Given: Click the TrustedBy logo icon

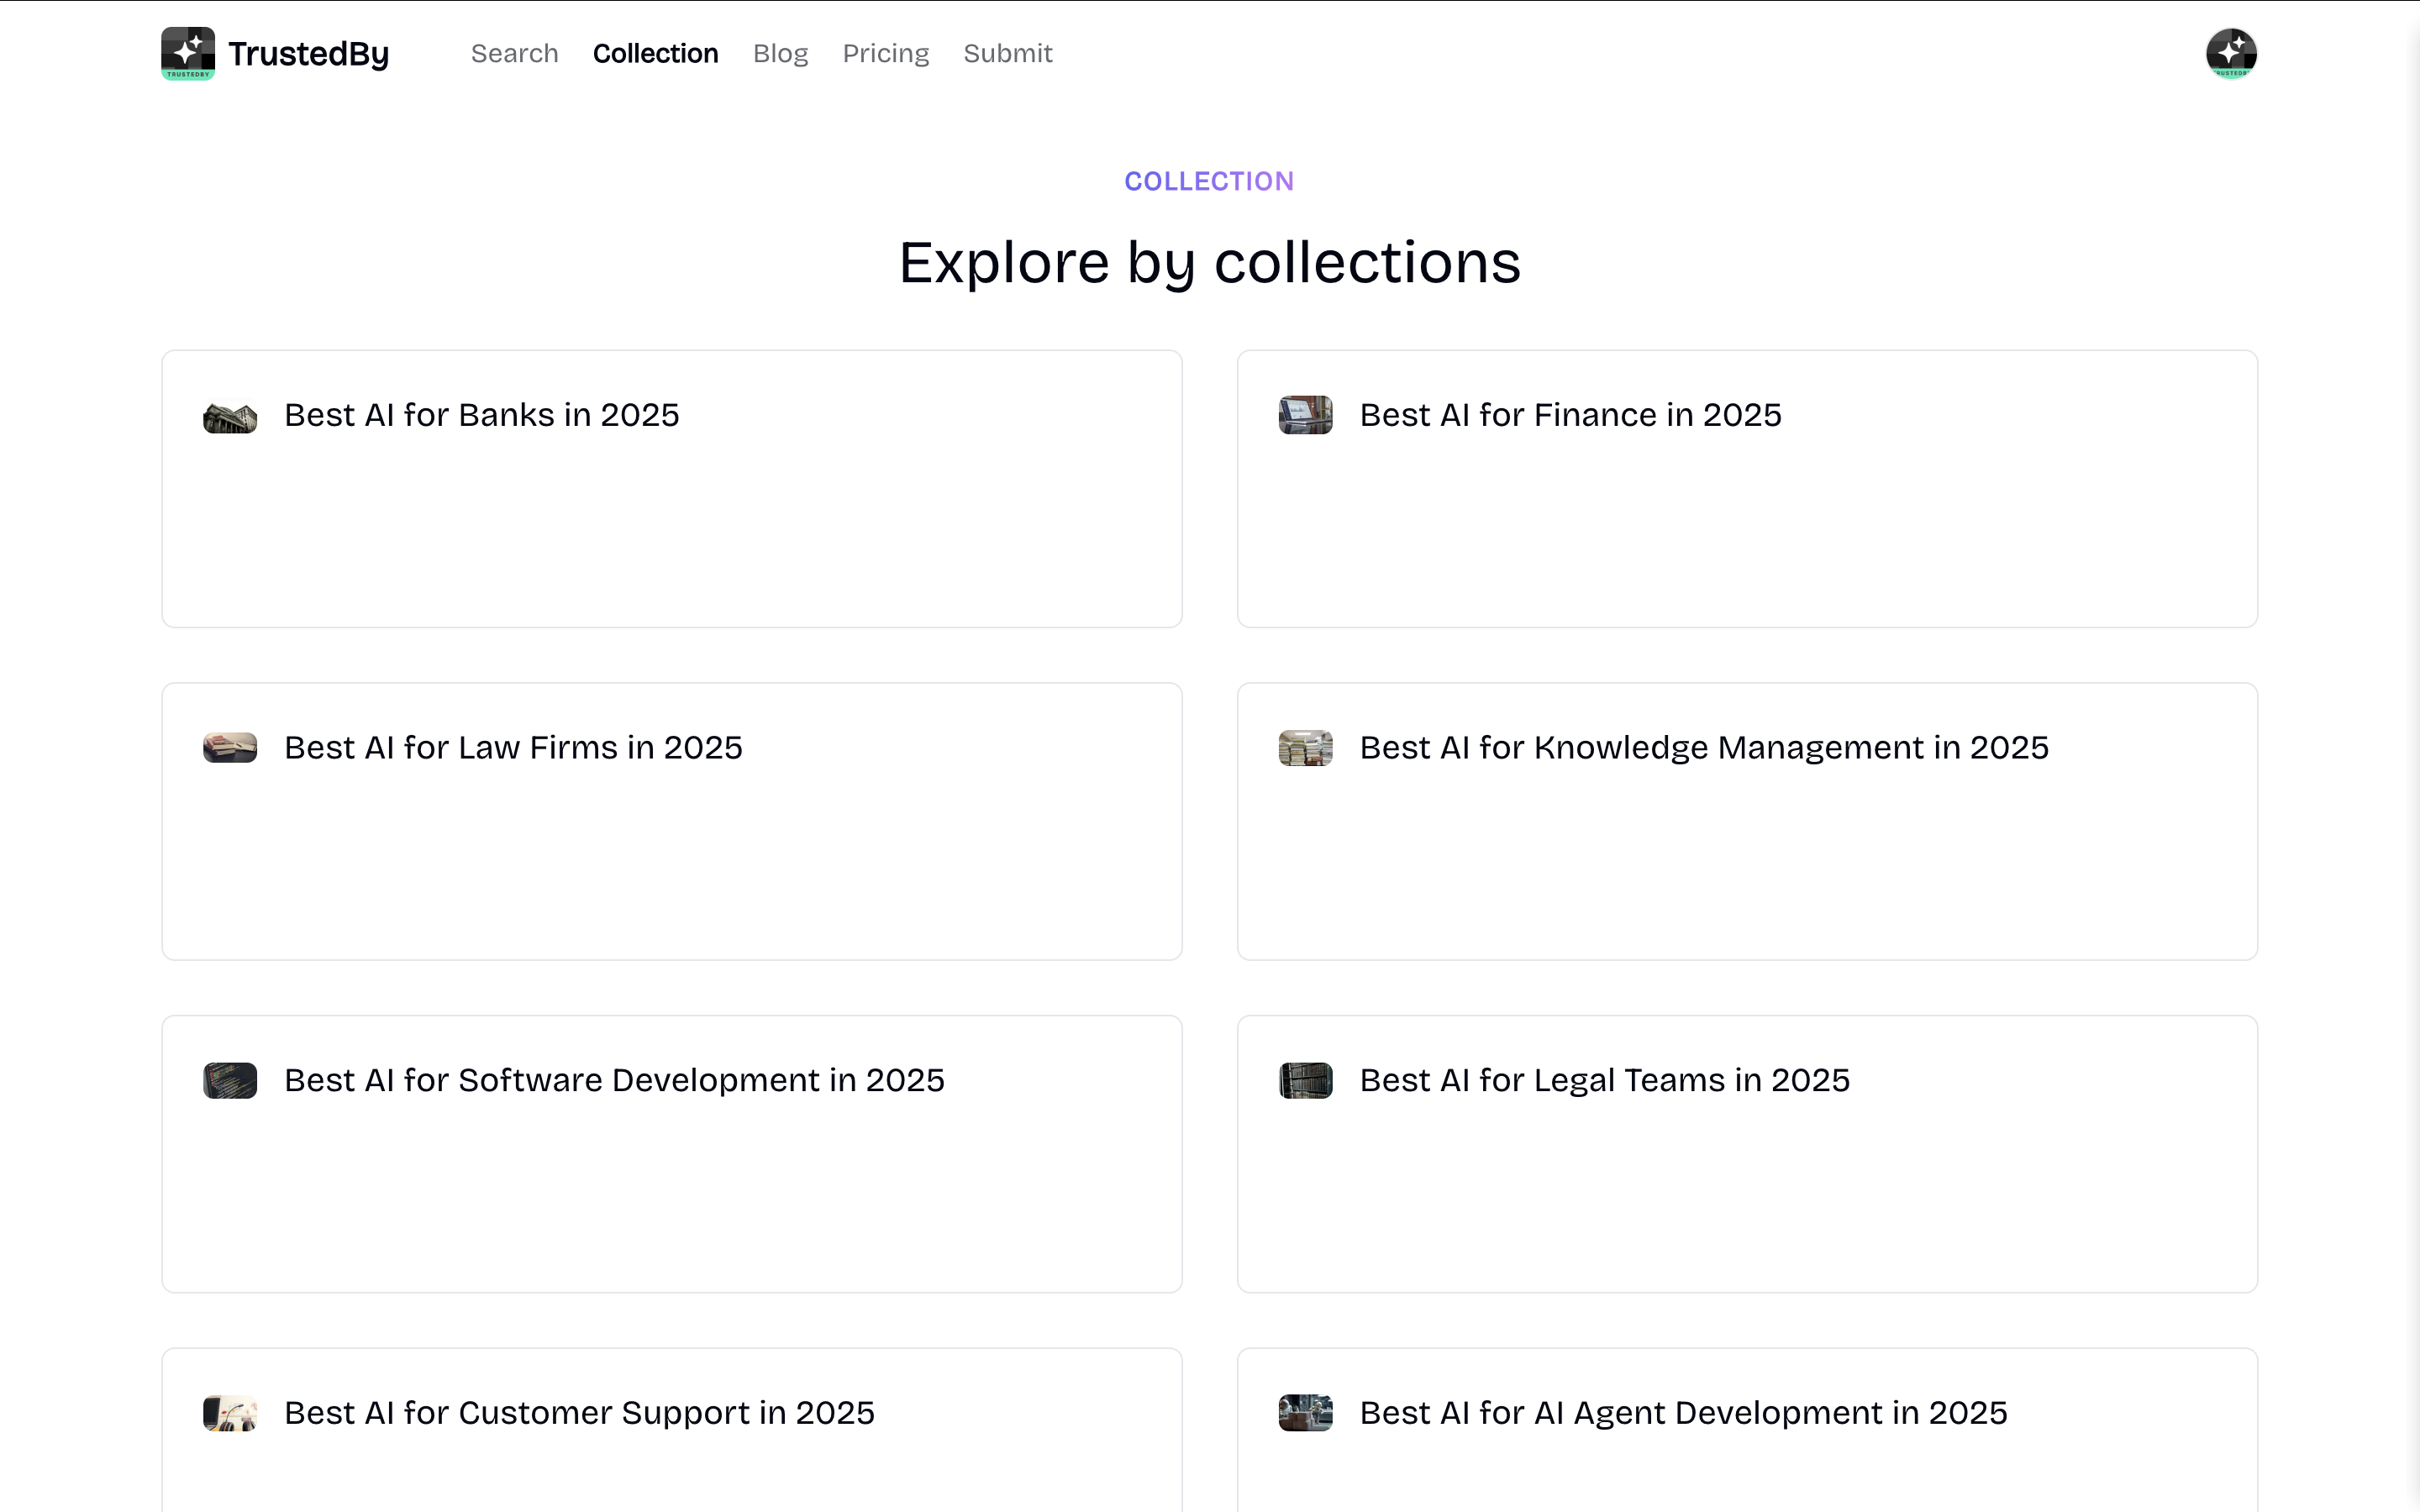Looking at the screenshot, I should click(x=188, y=53).
